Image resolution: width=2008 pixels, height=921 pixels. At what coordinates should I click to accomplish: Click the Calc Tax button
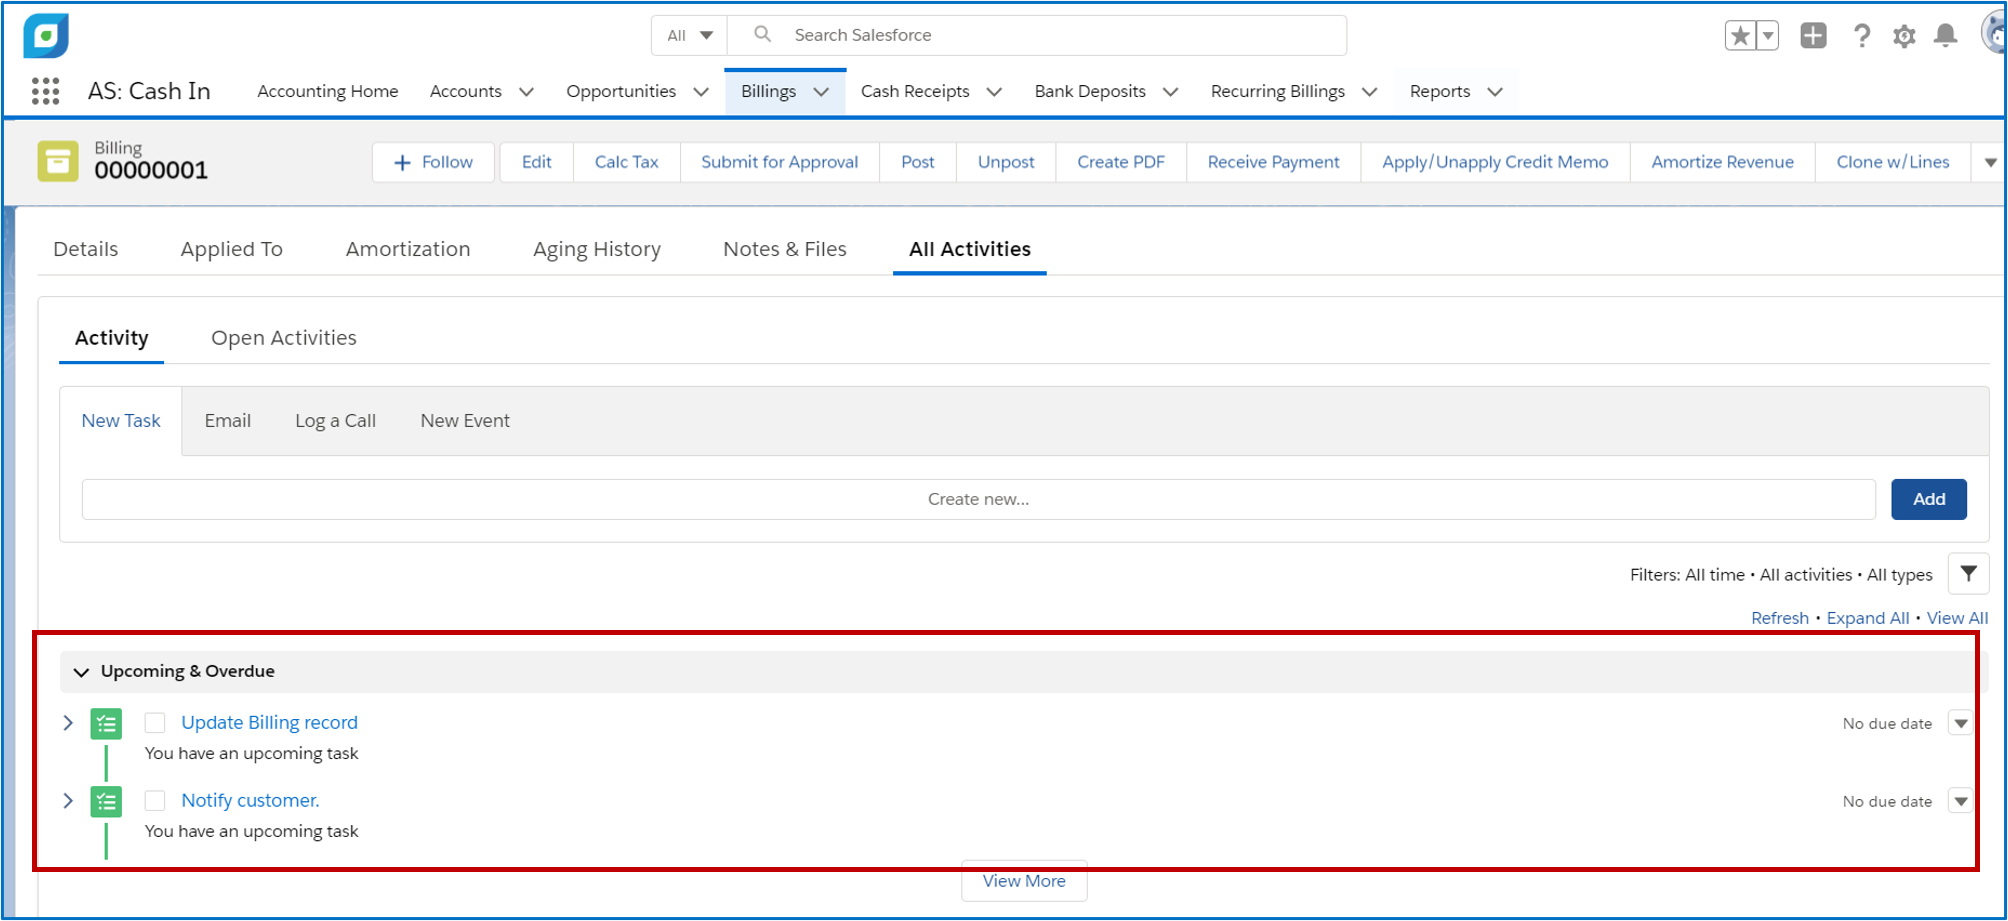[x=627, y=162]
